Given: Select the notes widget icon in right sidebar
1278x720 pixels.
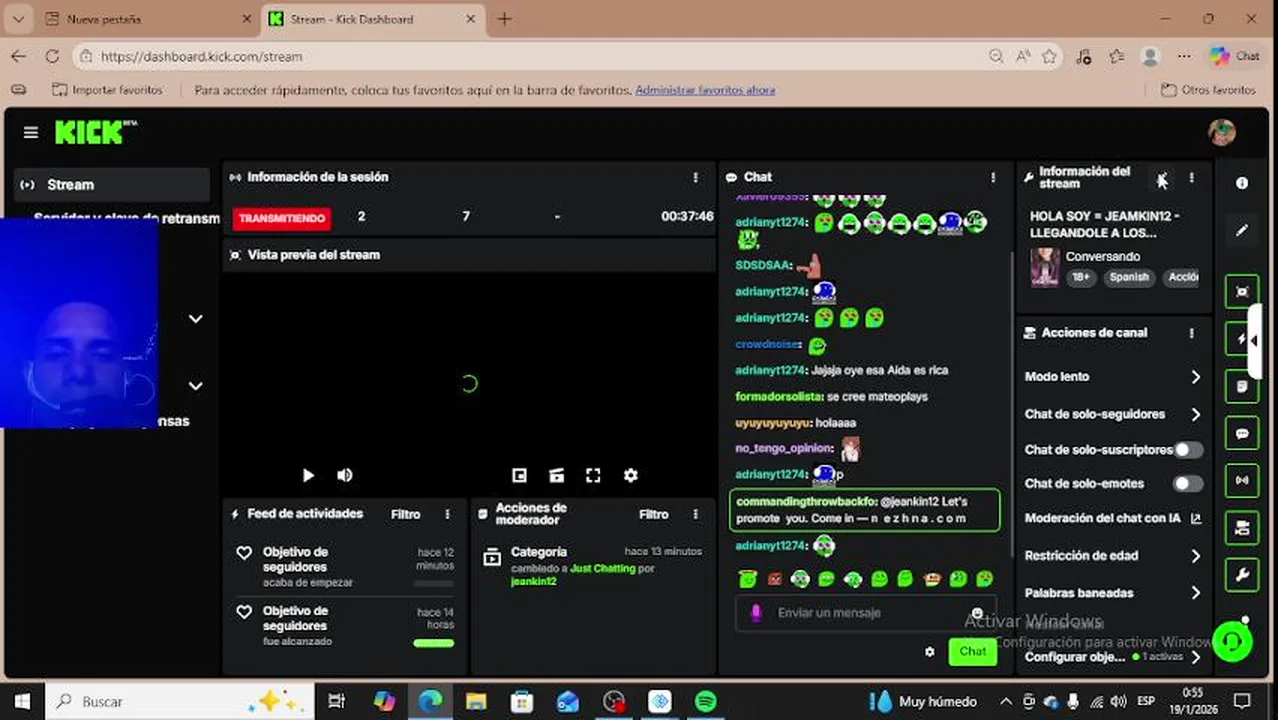Looking at the screenshot, I should point(1242,386).
